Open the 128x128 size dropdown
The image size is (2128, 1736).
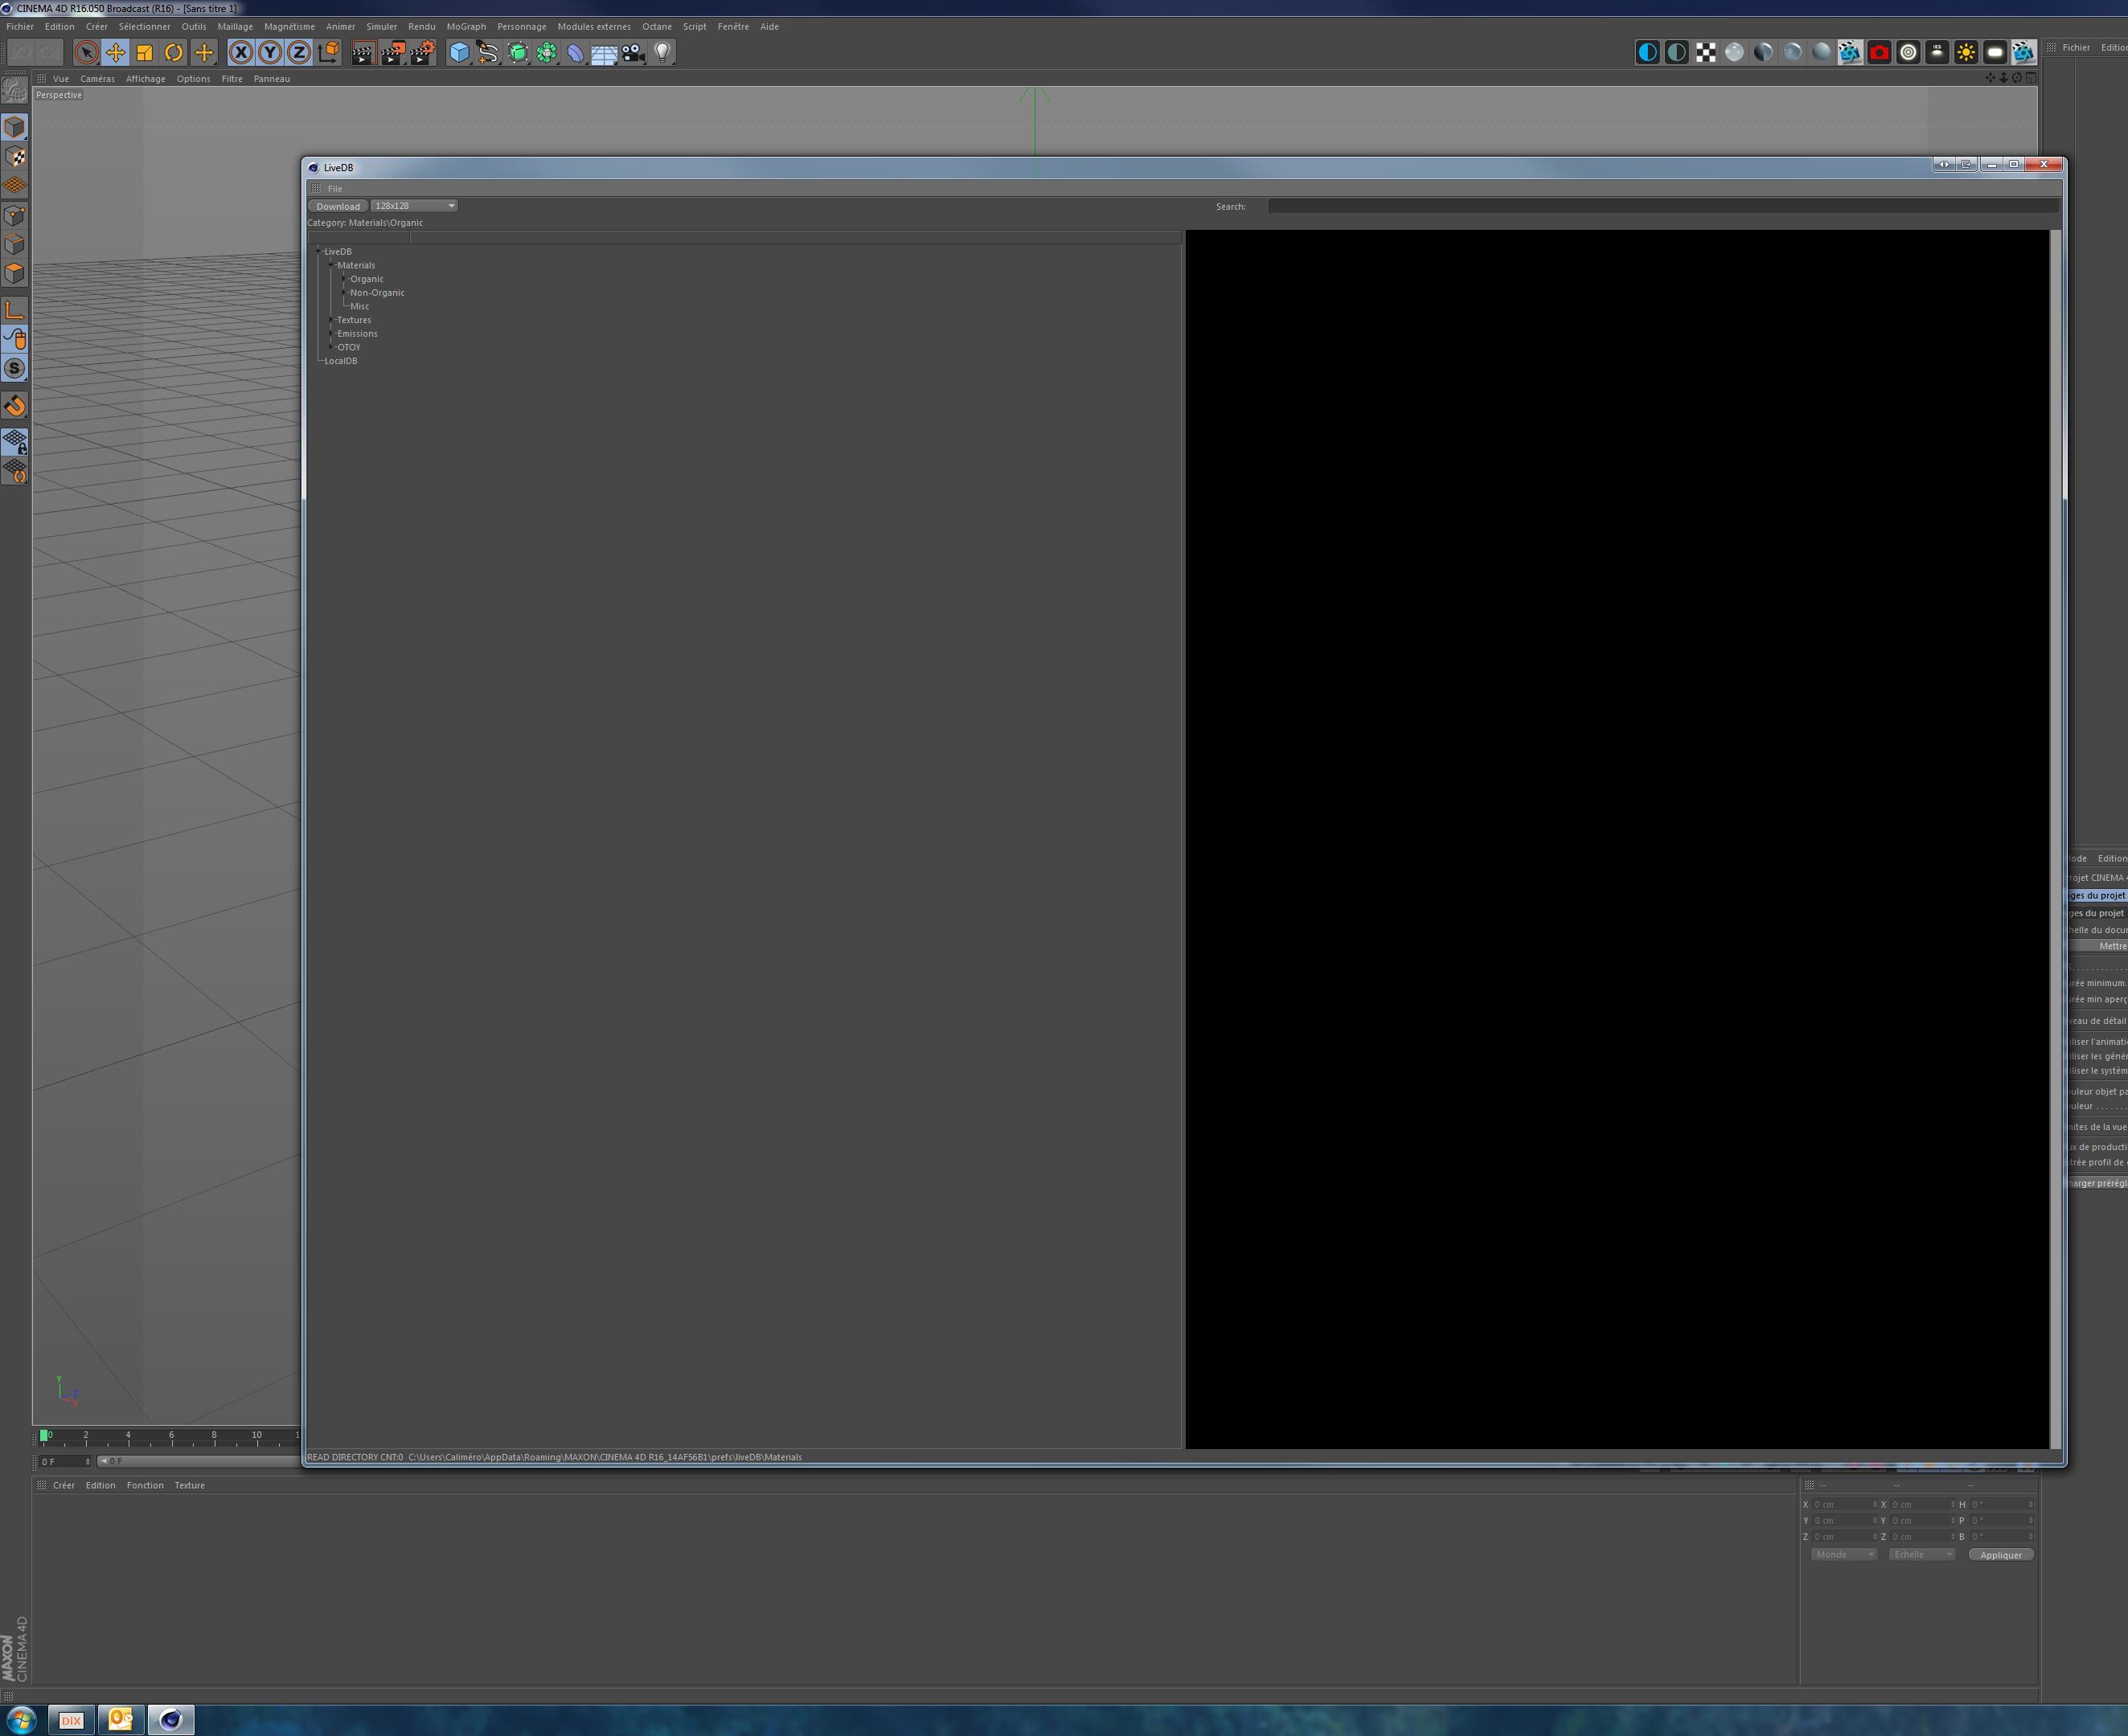coord(415,206)
